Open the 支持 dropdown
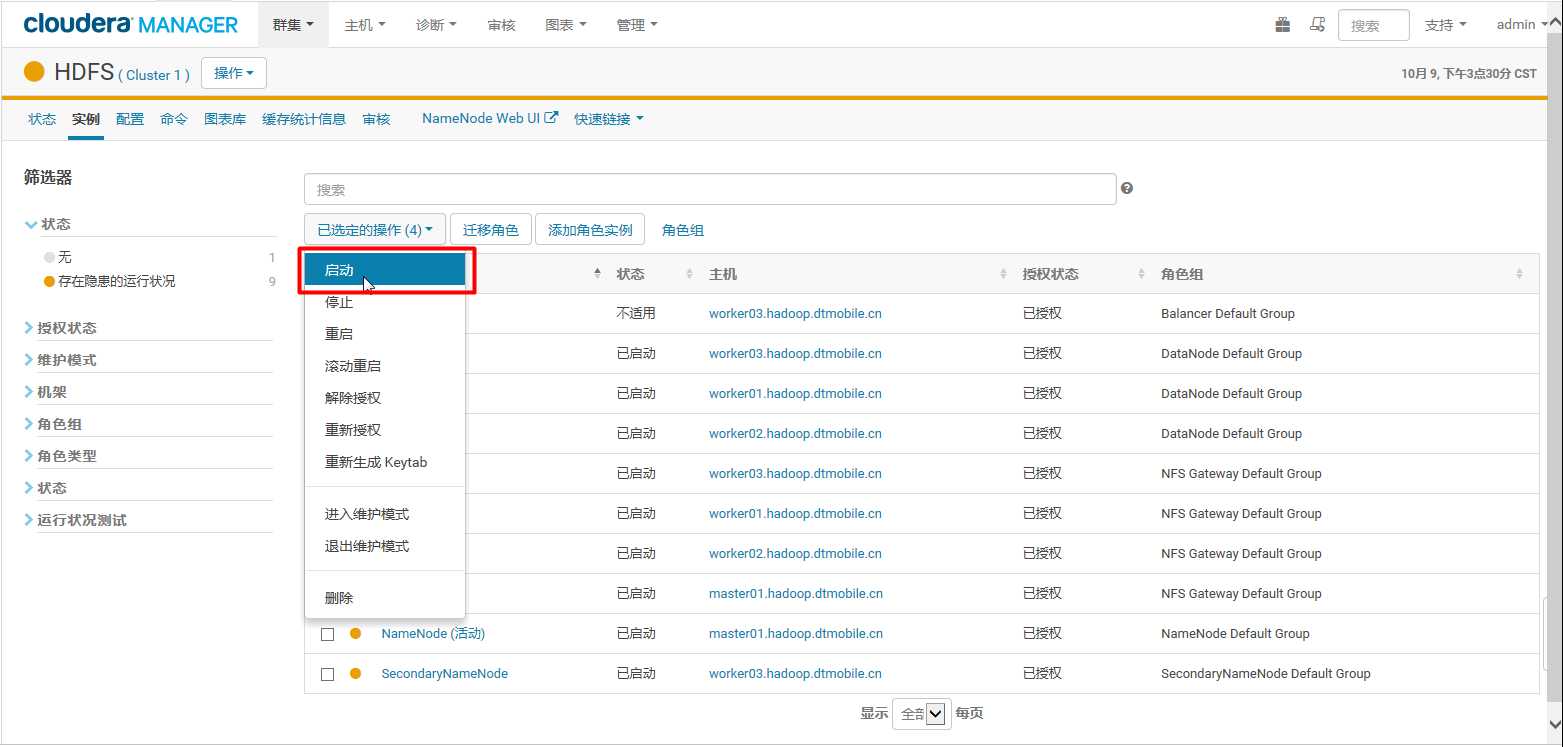Viewport: 1563px width, 747px height. pyautogui.click(x=1445, y=25)
